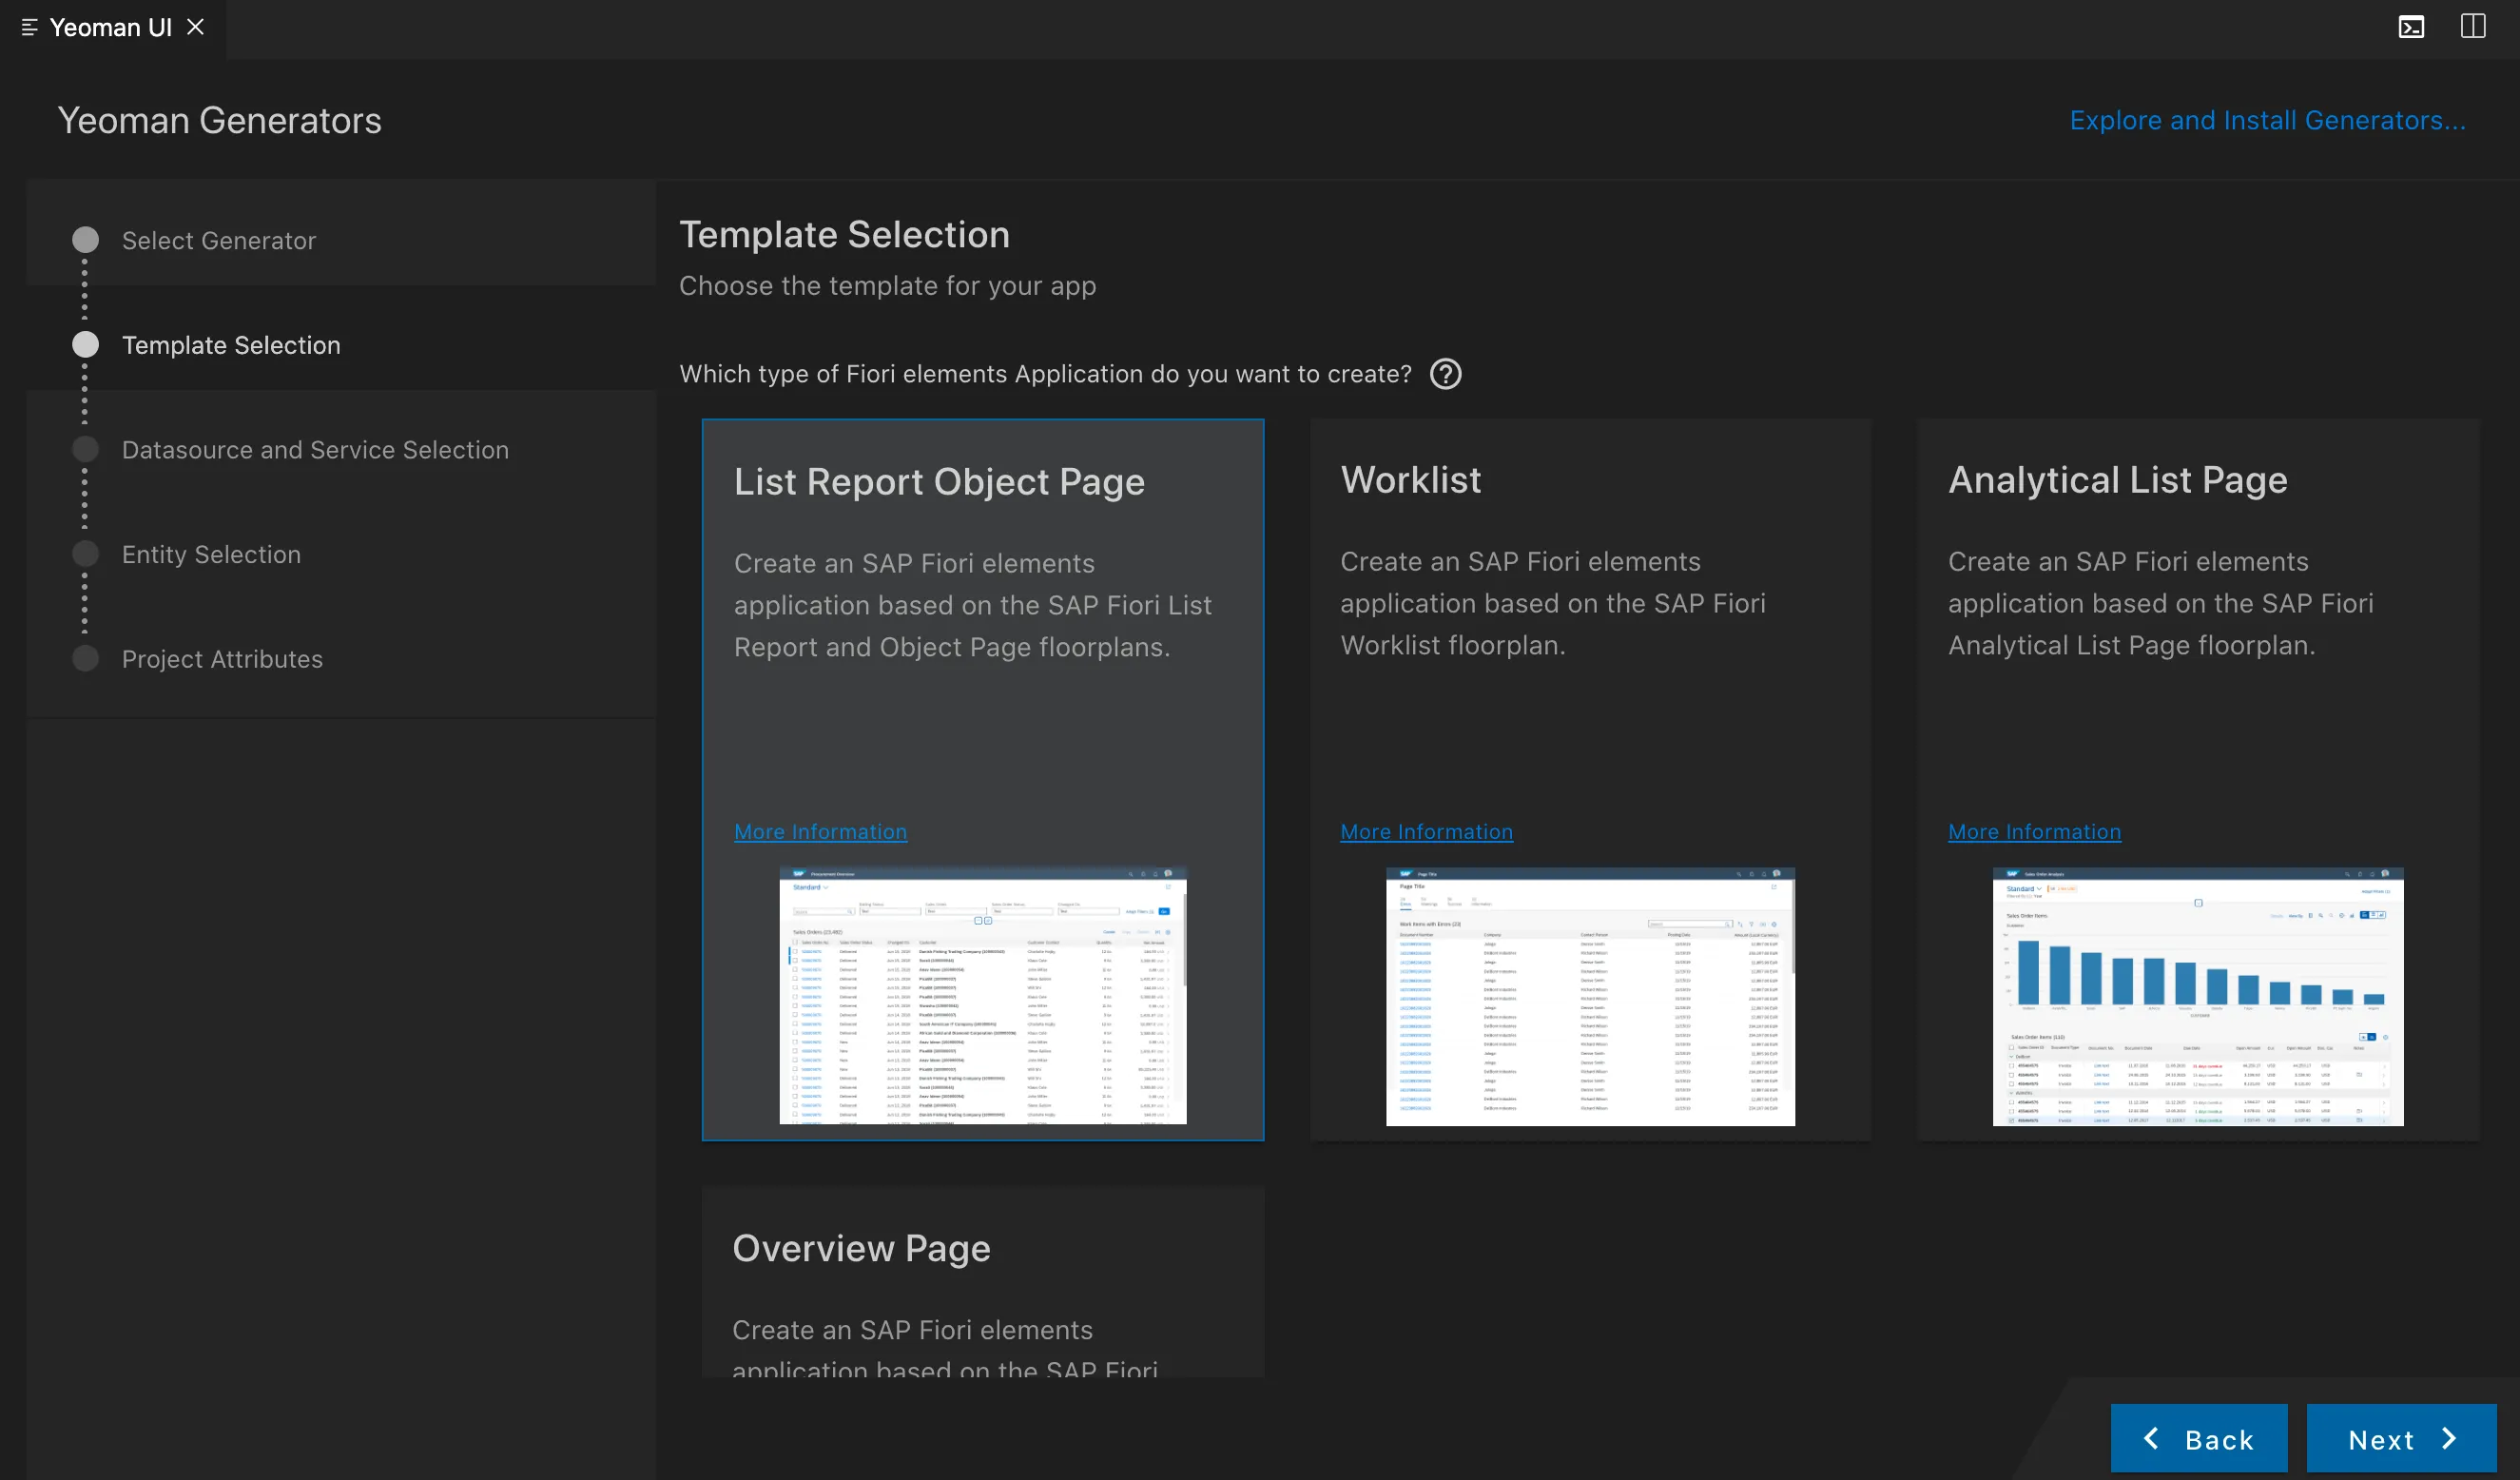This screenshot has width=2520, height=1480.
Task: Open the terminal output panel icon
Action: pos(2411,27)
